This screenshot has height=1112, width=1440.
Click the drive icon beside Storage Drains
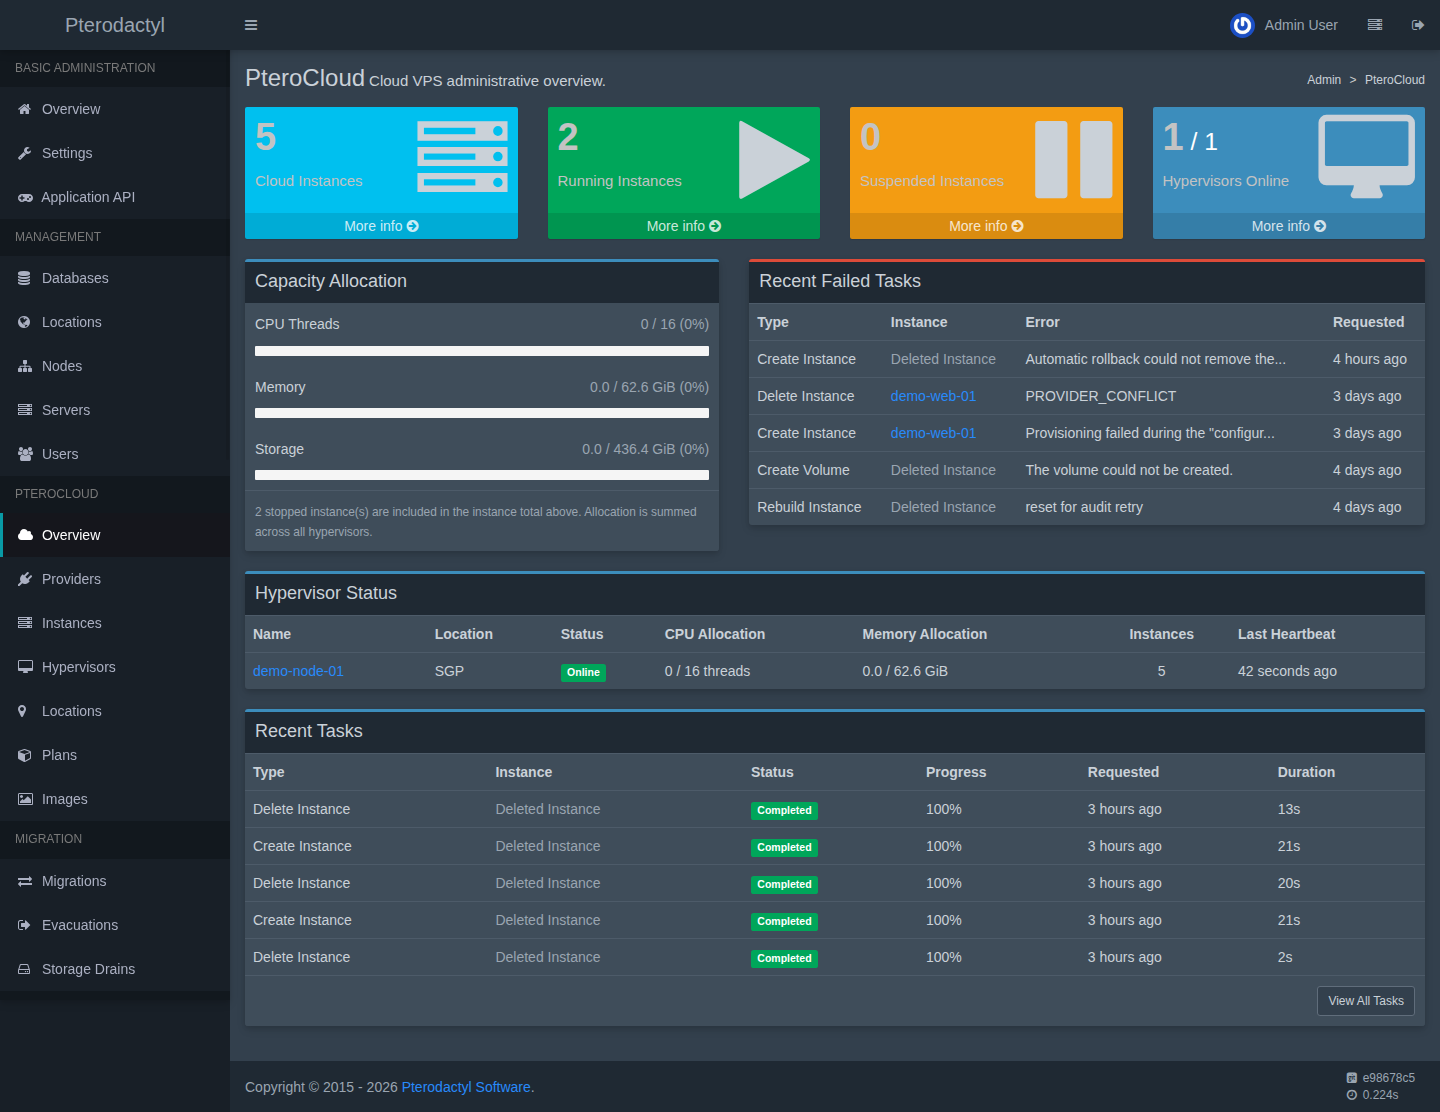pyautogui.click(x=25, y=969)
